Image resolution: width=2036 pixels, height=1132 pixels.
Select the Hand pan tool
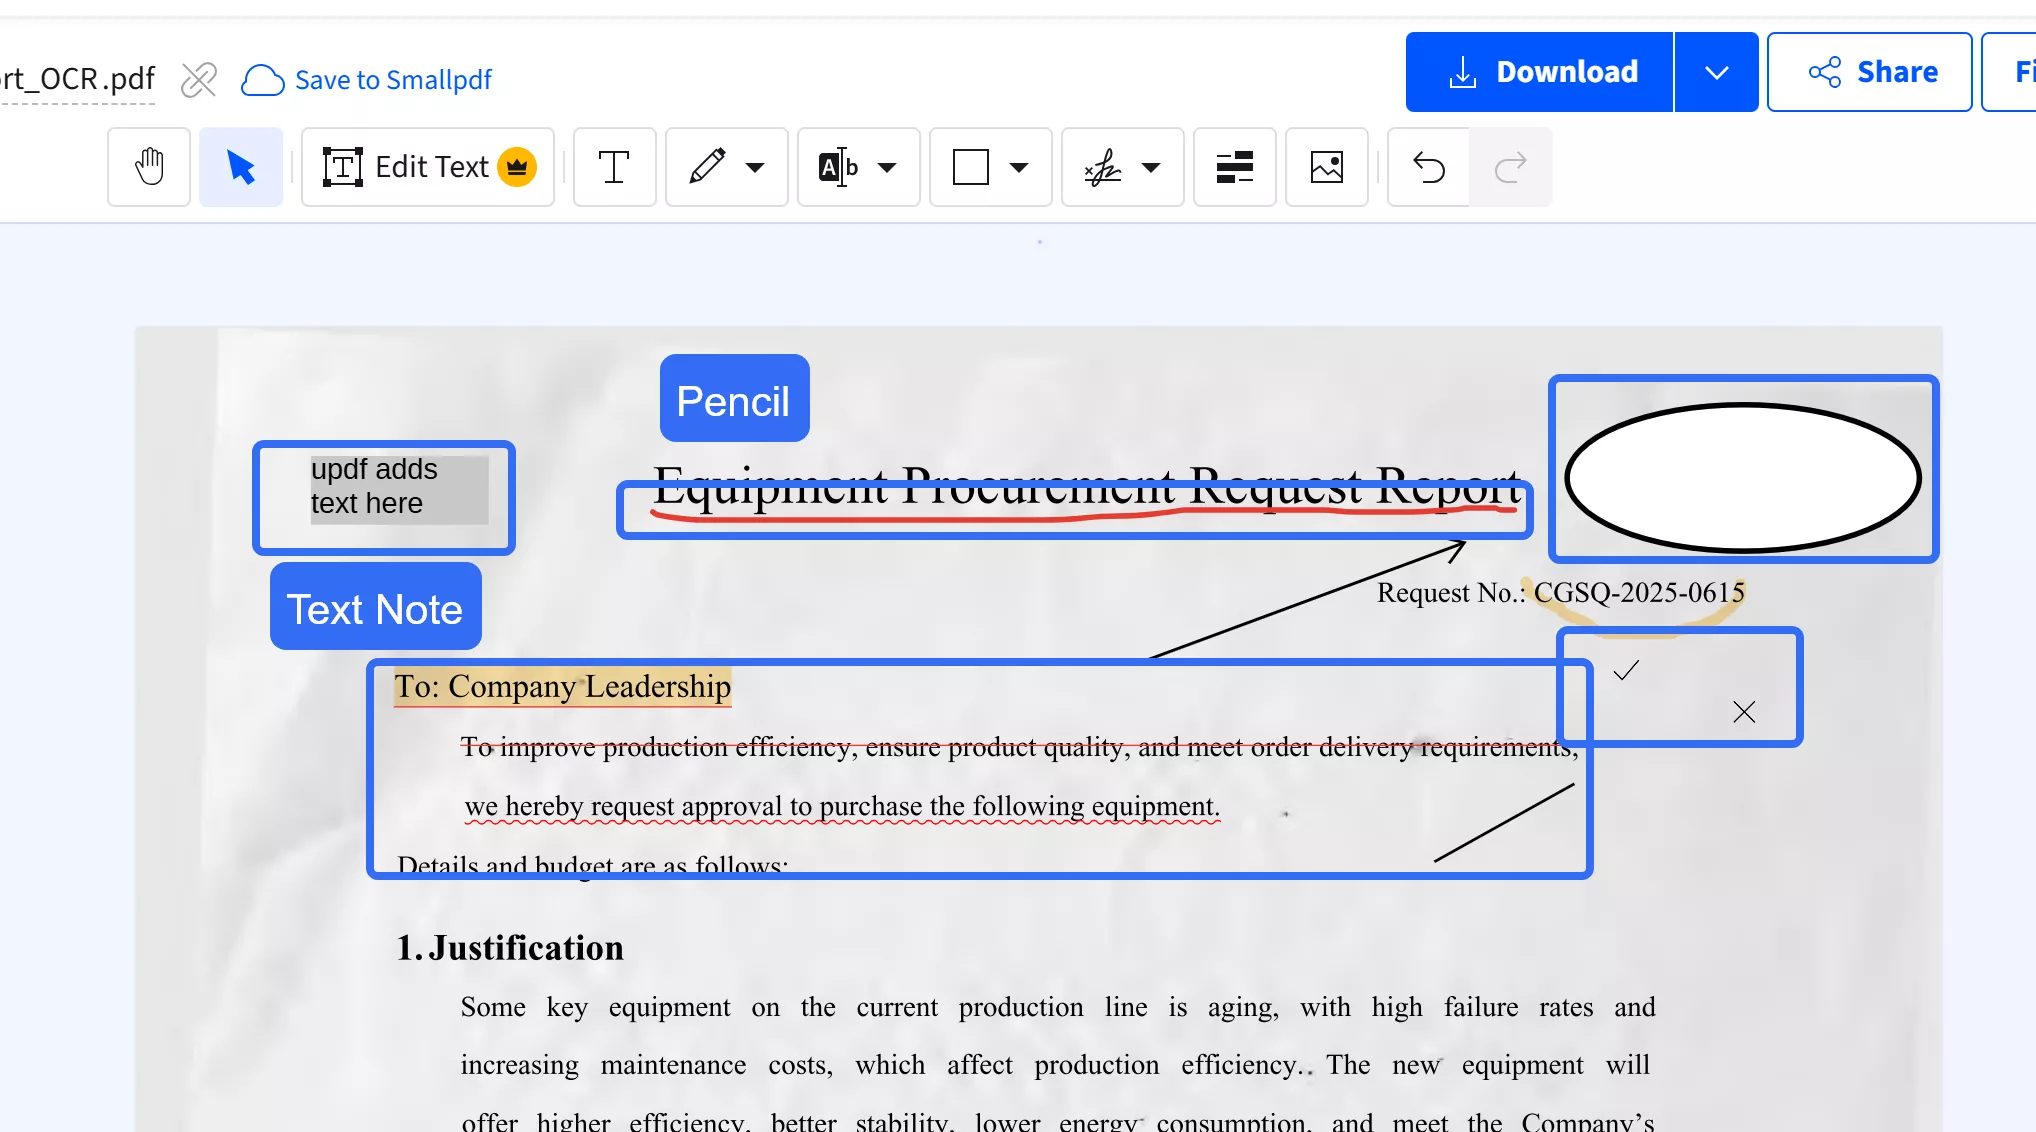tap(149, 167)
